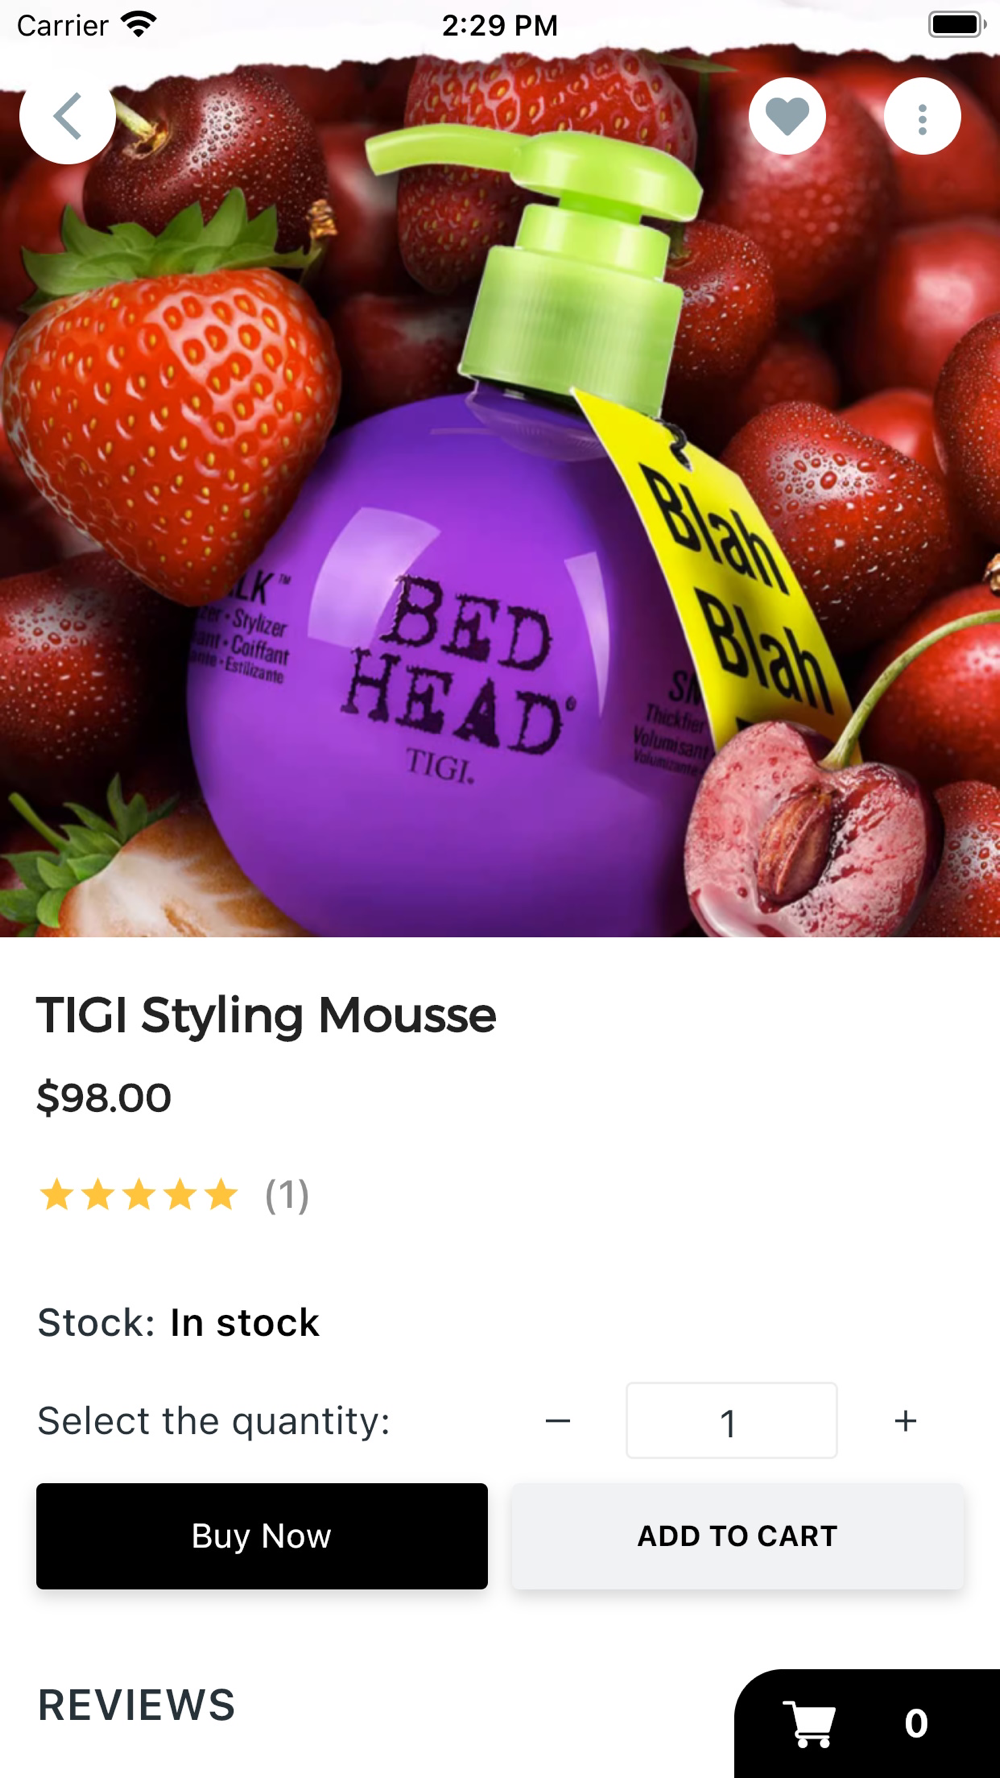The width and height of the screenshot is (1000, 1778).
Task: Tap the back arrow button
Action: 67,116
